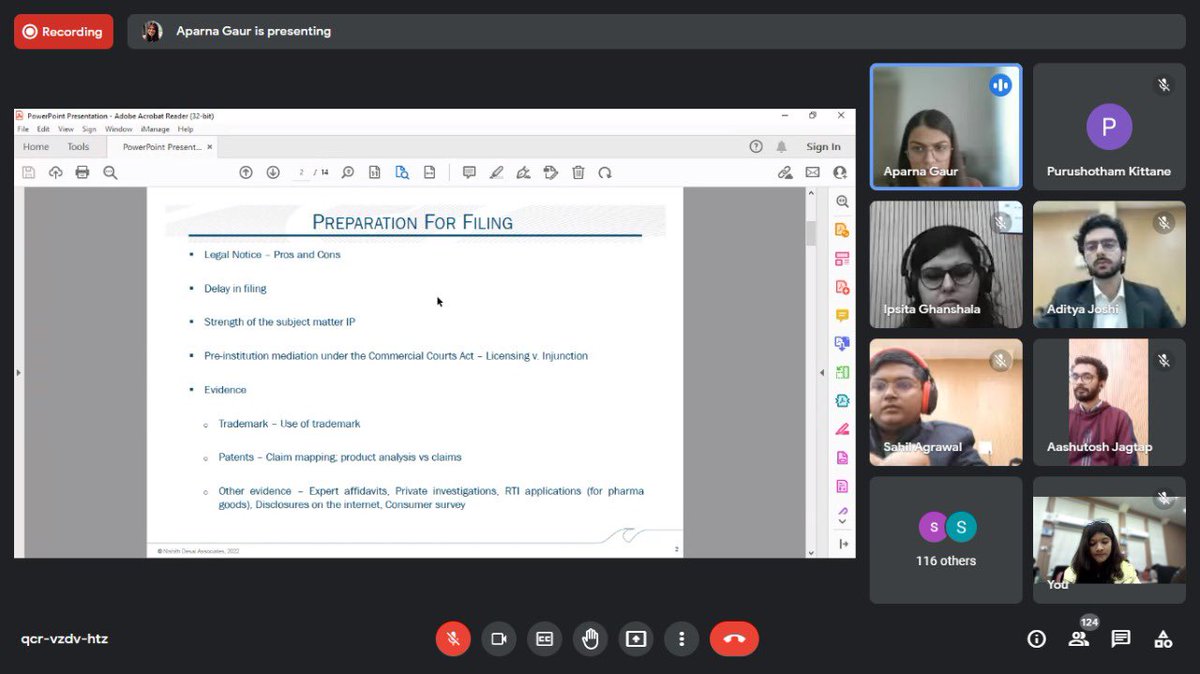Screen dimensions: 1200x674
Task: Click the Present now button in Meet
Action: [x=636, y=639]
